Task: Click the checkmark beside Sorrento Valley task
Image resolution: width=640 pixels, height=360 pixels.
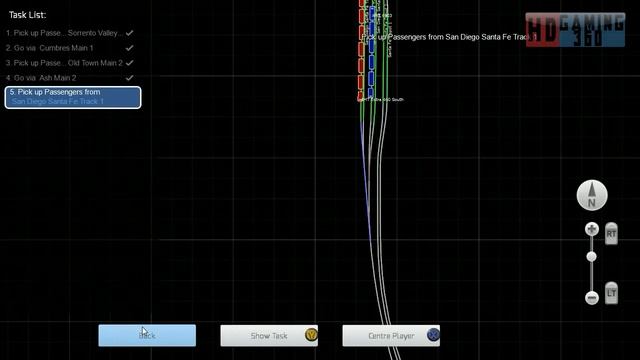Action: (x=129, y=33)
